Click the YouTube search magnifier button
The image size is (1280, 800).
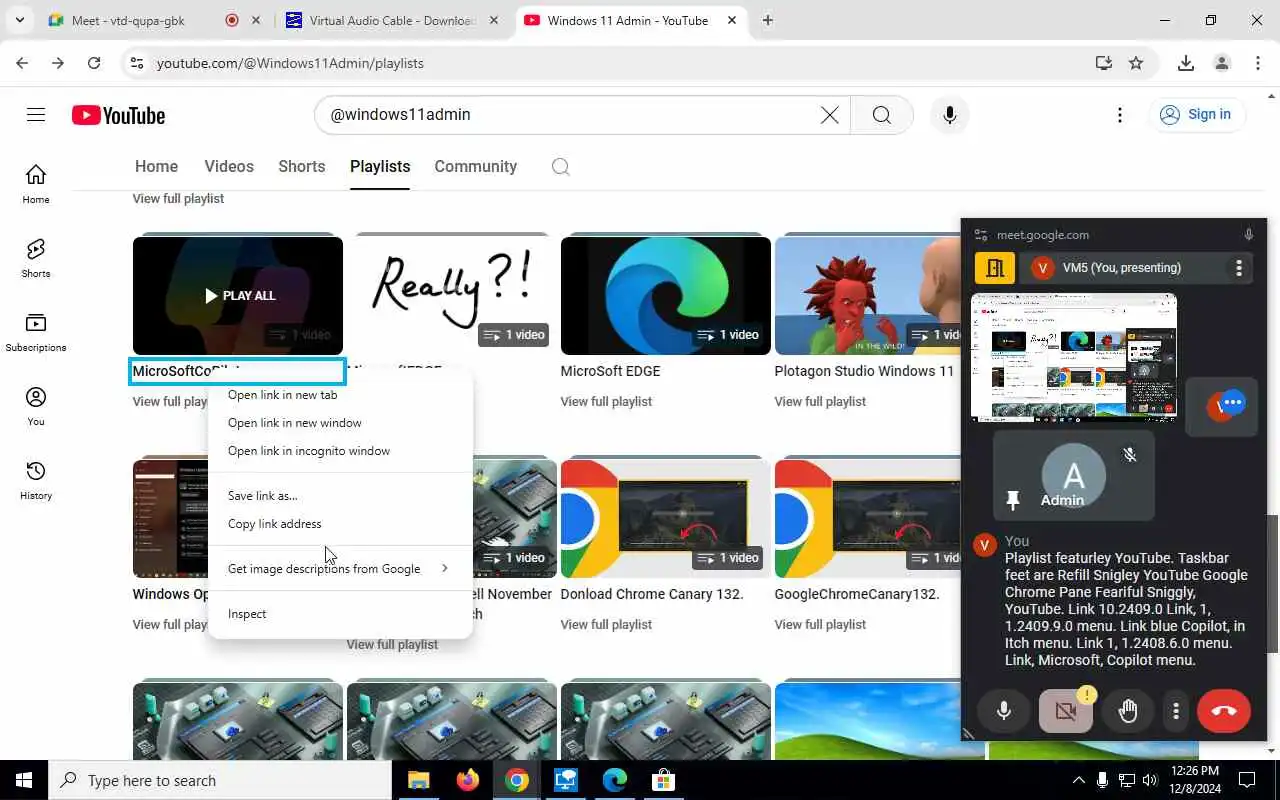881,115
